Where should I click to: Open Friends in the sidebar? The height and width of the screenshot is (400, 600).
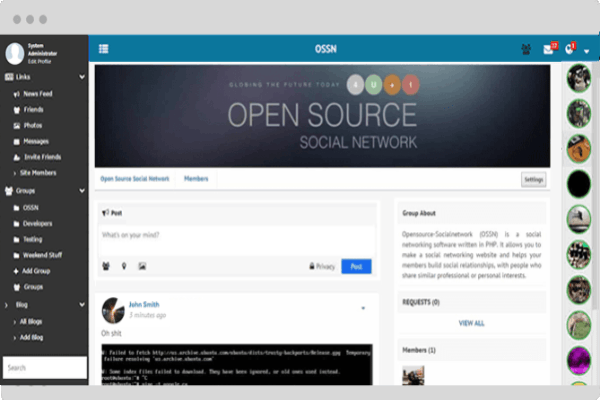[33, 109]
